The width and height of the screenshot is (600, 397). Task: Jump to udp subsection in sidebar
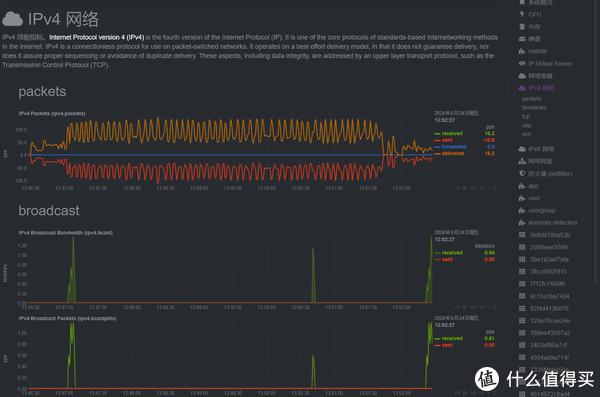coord(526,125)
